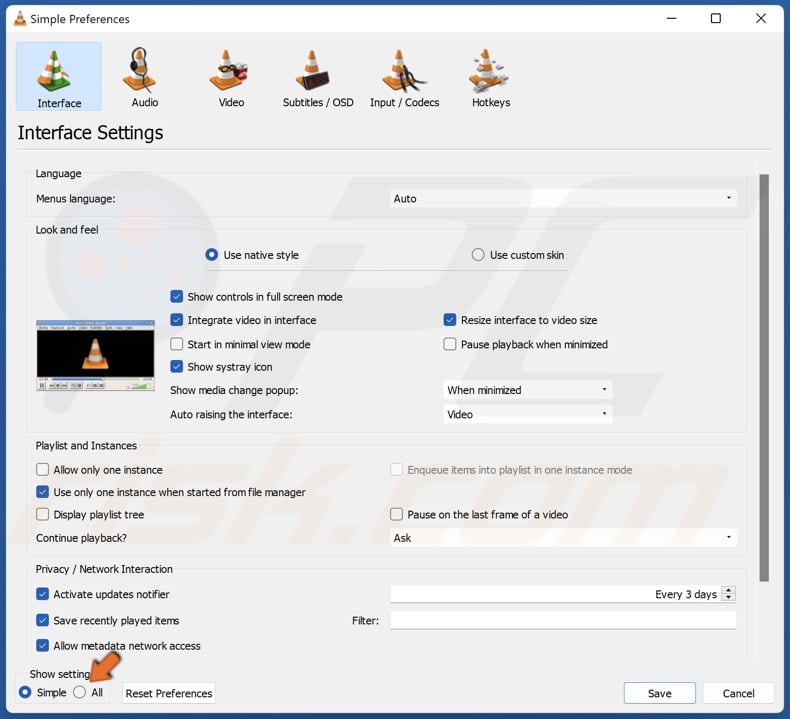
Task: Click the update interval stepper arrows
Action: [729, 594]
